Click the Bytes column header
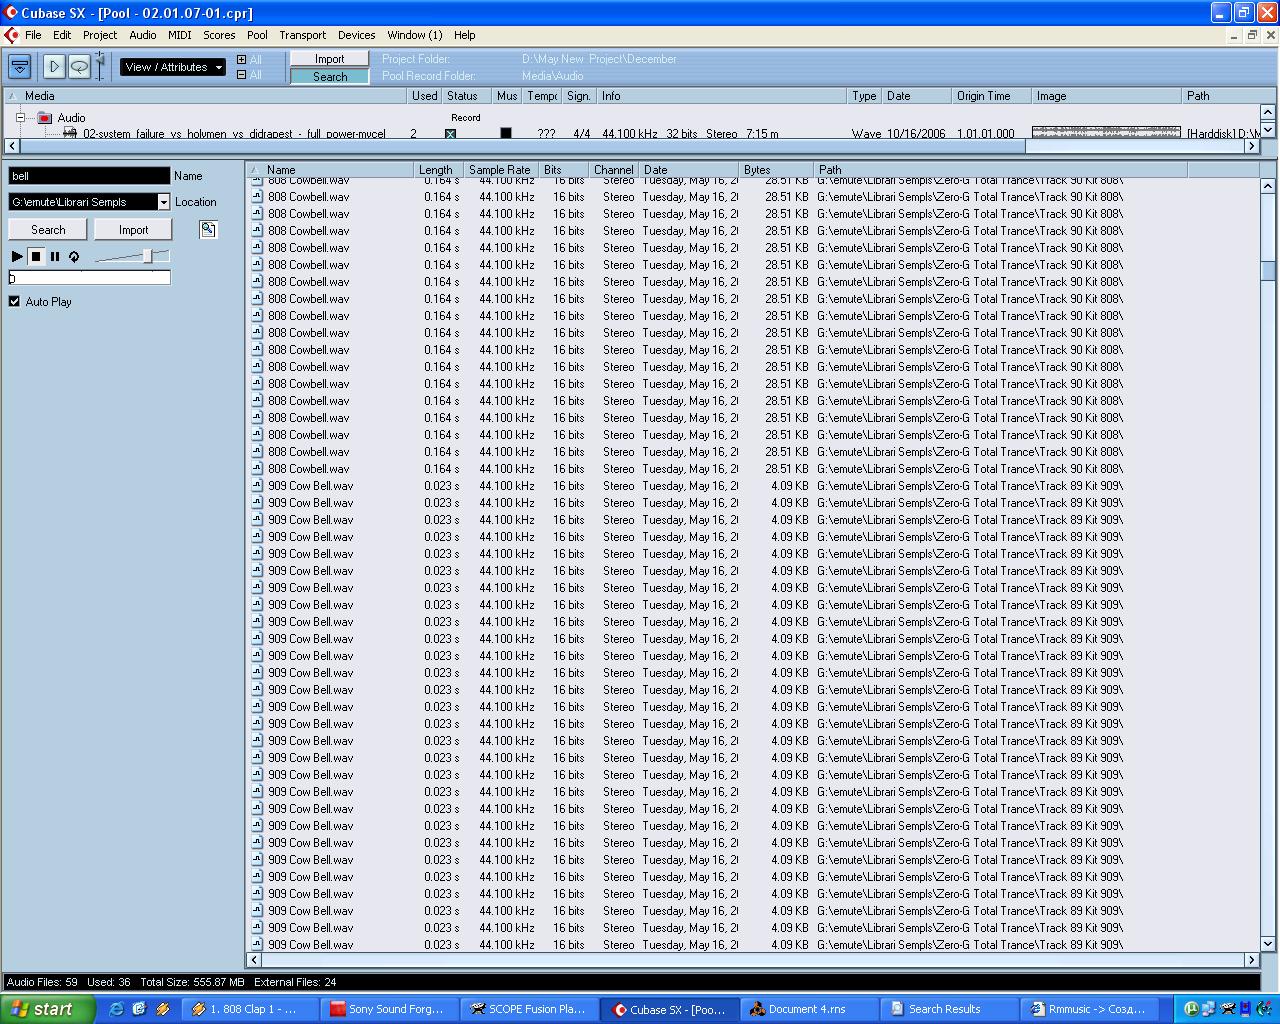 pyautogui.click(x=777, y=170)
